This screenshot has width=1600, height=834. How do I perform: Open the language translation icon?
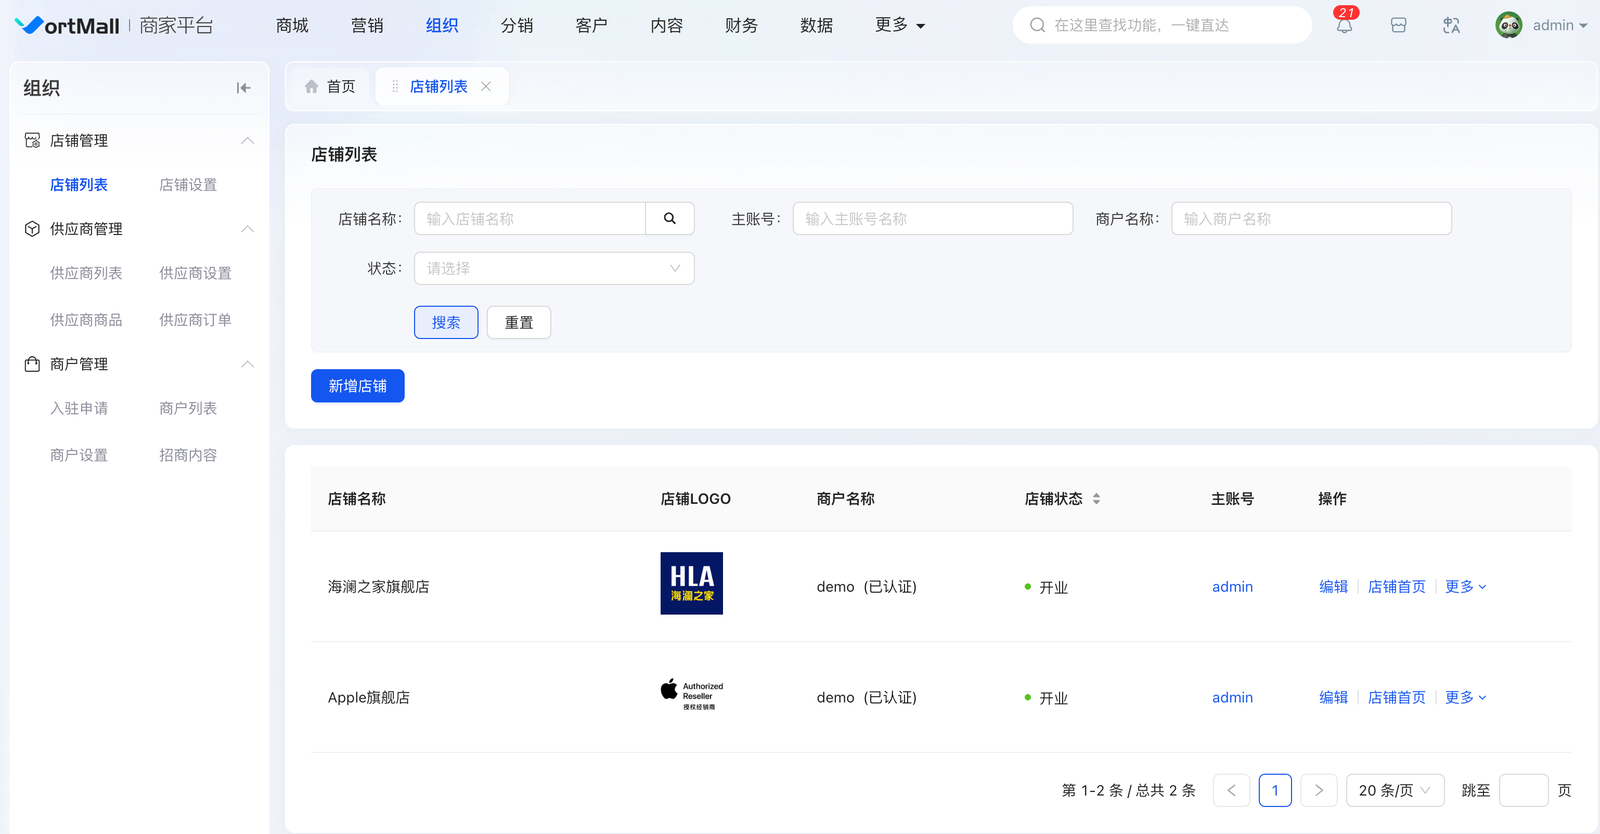coord(1451,26)
